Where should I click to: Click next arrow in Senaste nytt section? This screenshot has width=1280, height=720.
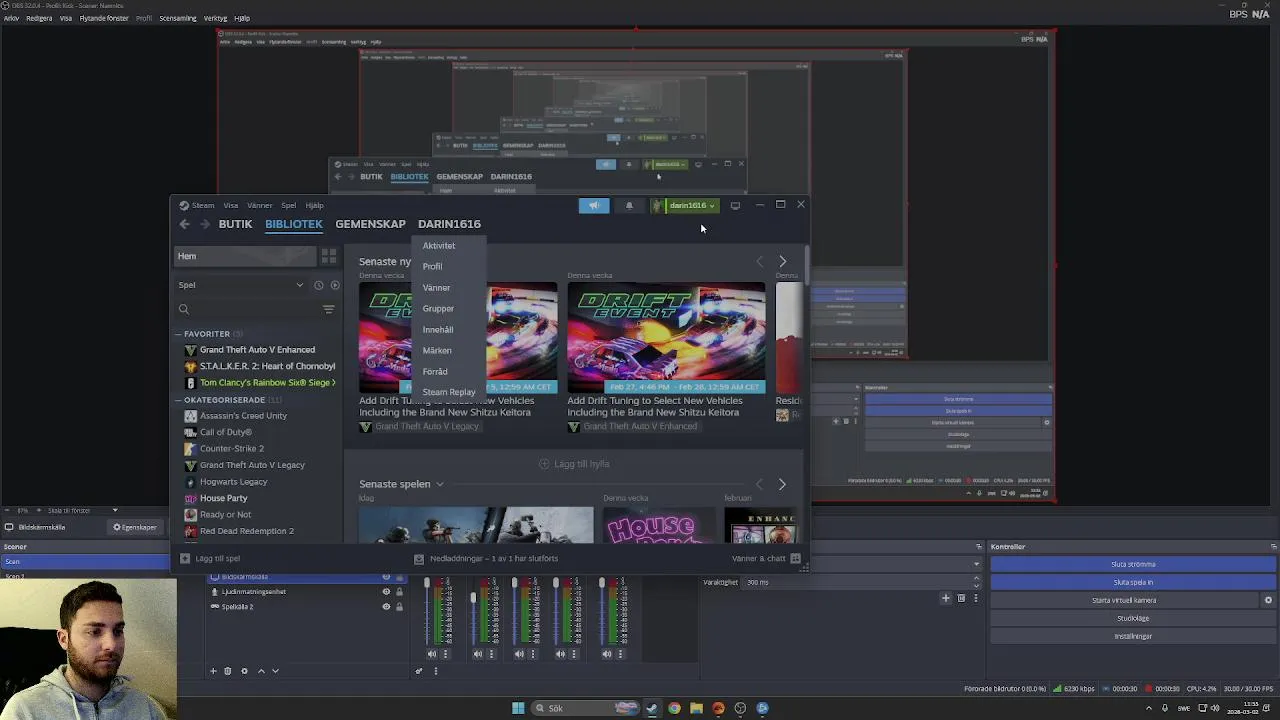(782, 261)
